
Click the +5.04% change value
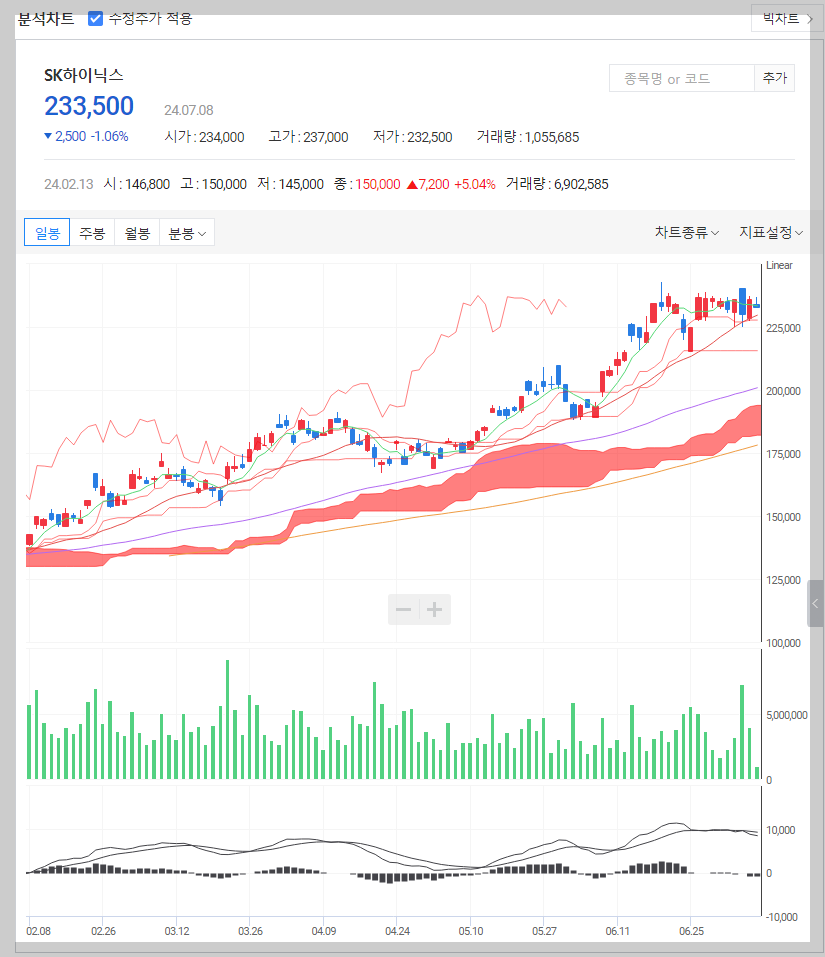(x=475, y=184)
